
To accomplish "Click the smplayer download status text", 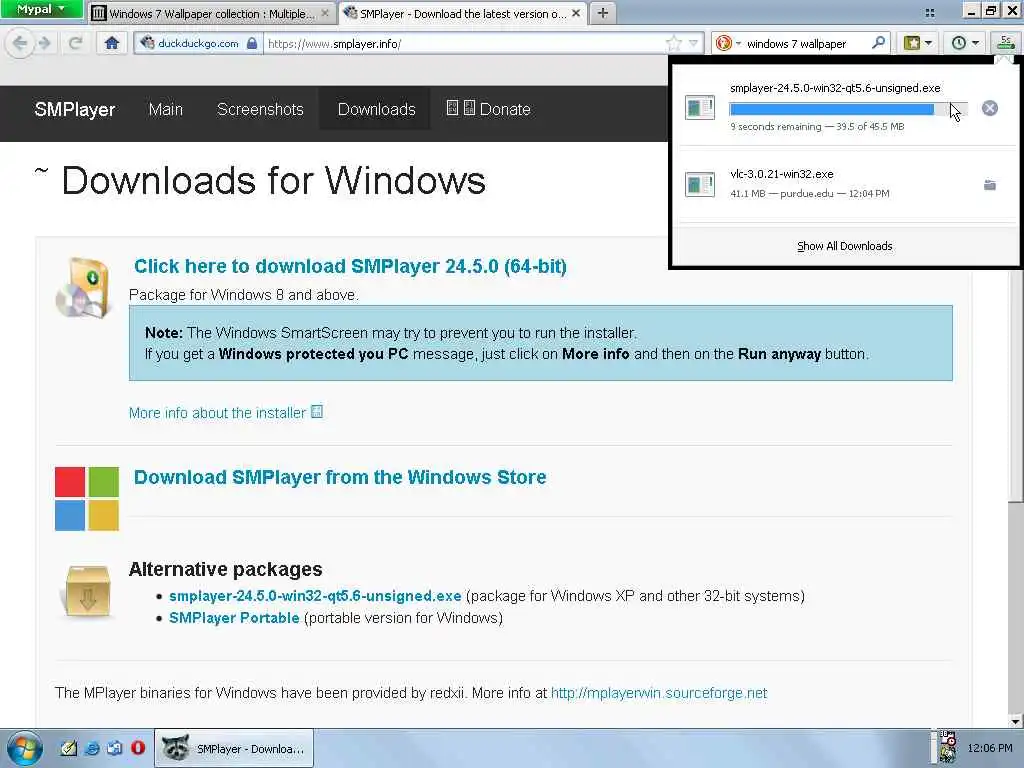I will click(x=817, y=127).
